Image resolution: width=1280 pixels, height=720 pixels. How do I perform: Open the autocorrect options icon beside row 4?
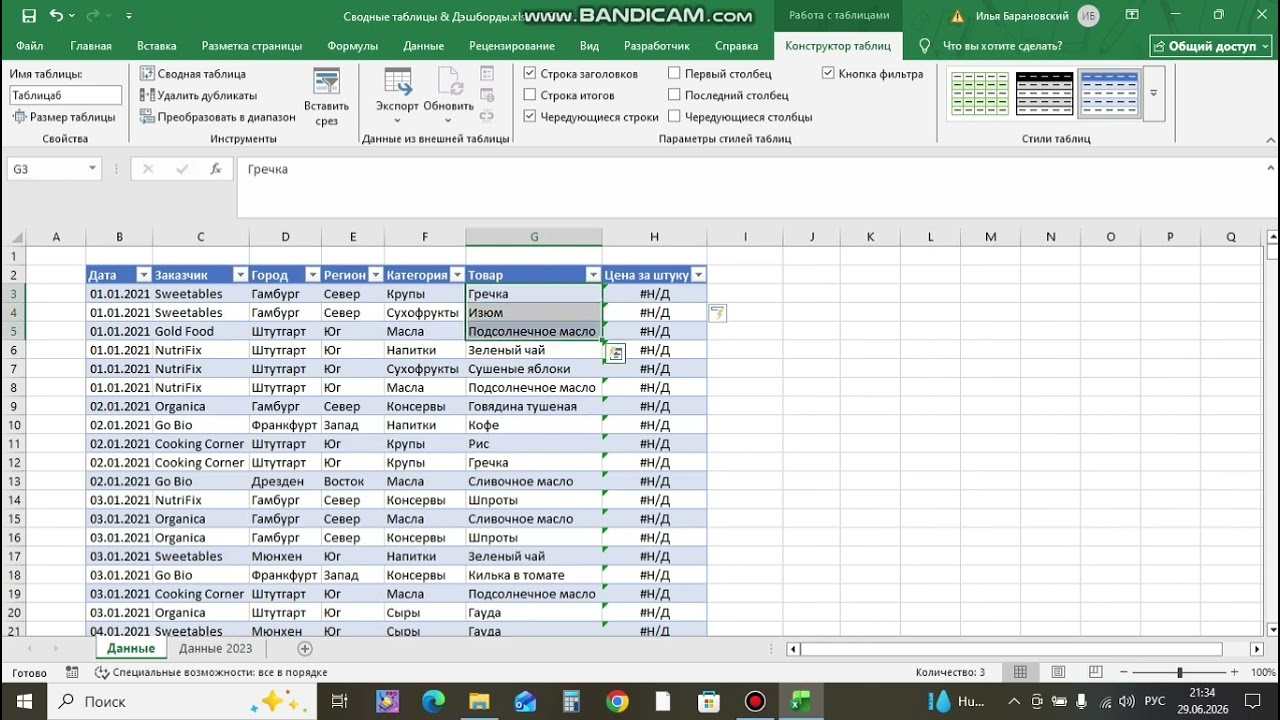717,313
